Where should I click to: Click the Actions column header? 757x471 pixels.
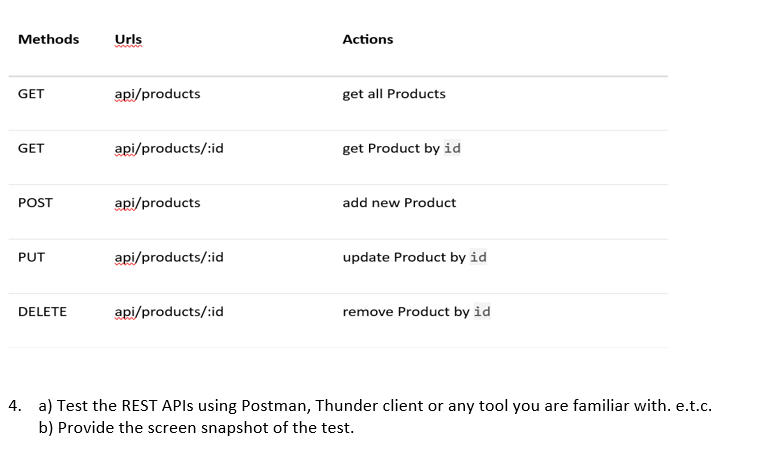pyautogui.click(x=368, y=39)
